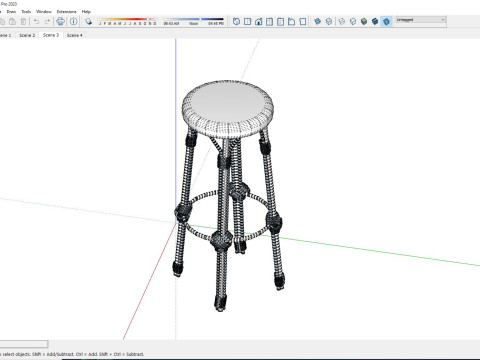The width and height of the screenshot is (480, 360).
Task: Click the status bar selection hint text
Action: pos(72,354)
